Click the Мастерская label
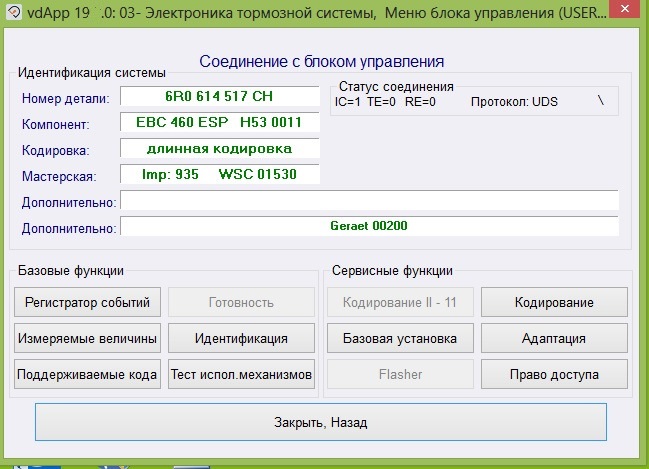The width and height of the screenshot is (649, 469). point(59,177)
